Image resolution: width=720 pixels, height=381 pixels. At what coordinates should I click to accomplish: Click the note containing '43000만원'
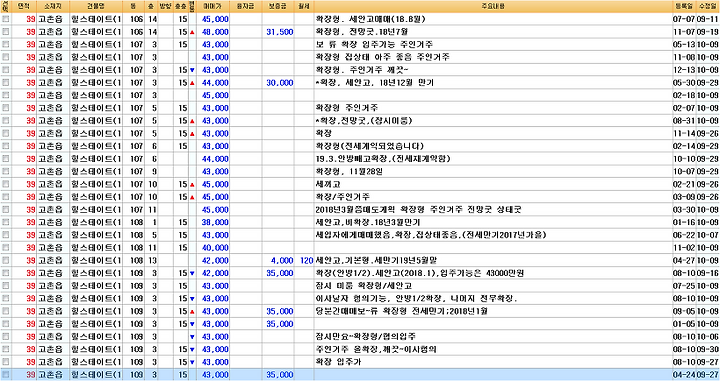(420, 273)
